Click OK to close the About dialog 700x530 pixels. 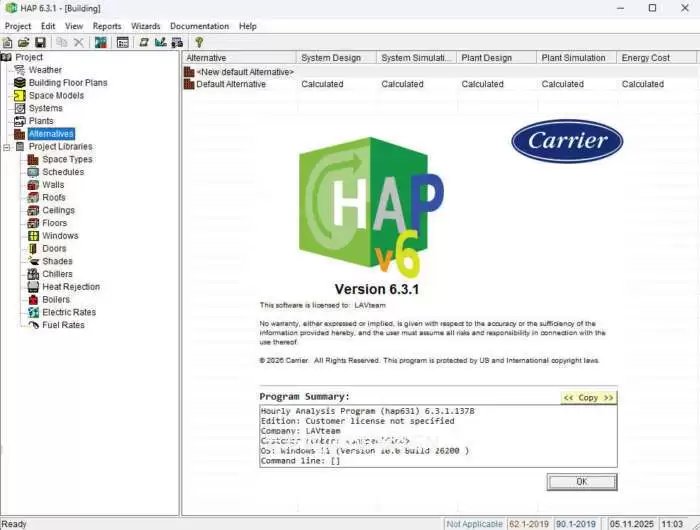582,482
